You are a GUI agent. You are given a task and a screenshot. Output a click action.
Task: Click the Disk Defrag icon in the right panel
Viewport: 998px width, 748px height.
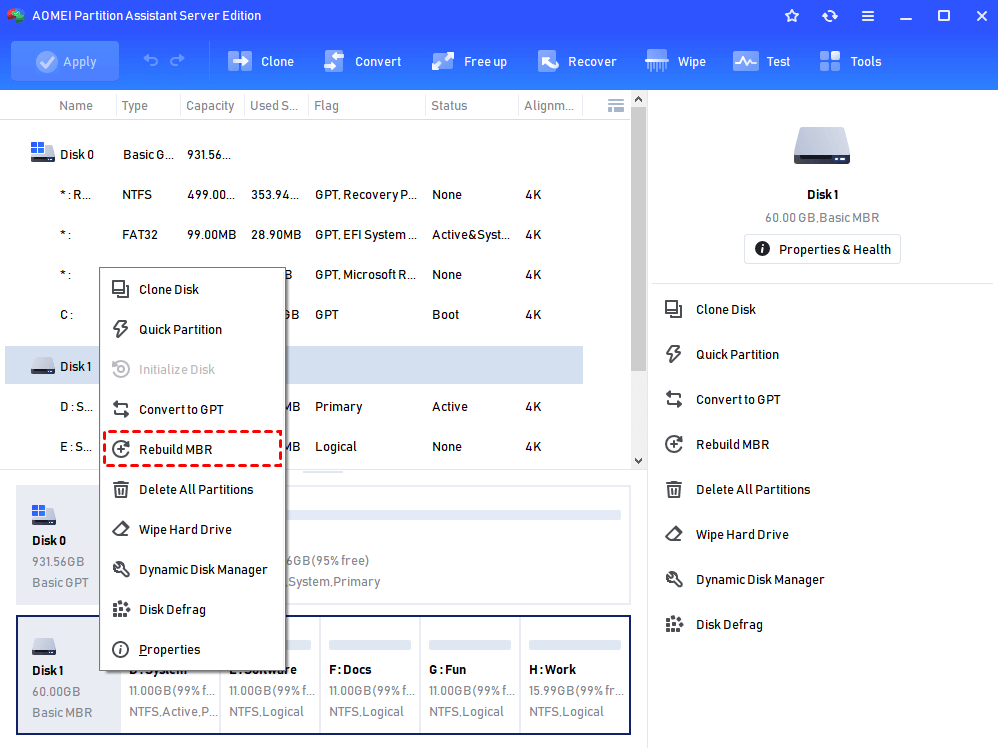click(x=673, y=625)
